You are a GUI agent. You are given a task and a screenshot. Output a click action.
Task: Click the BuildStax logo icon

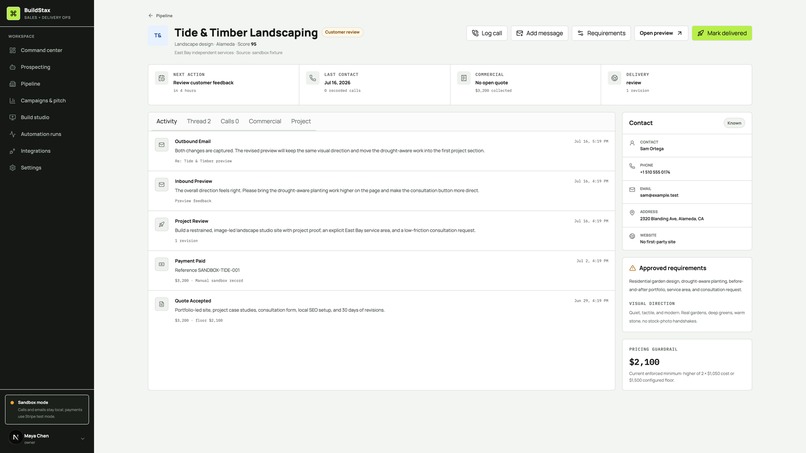(x=13, y=13)
